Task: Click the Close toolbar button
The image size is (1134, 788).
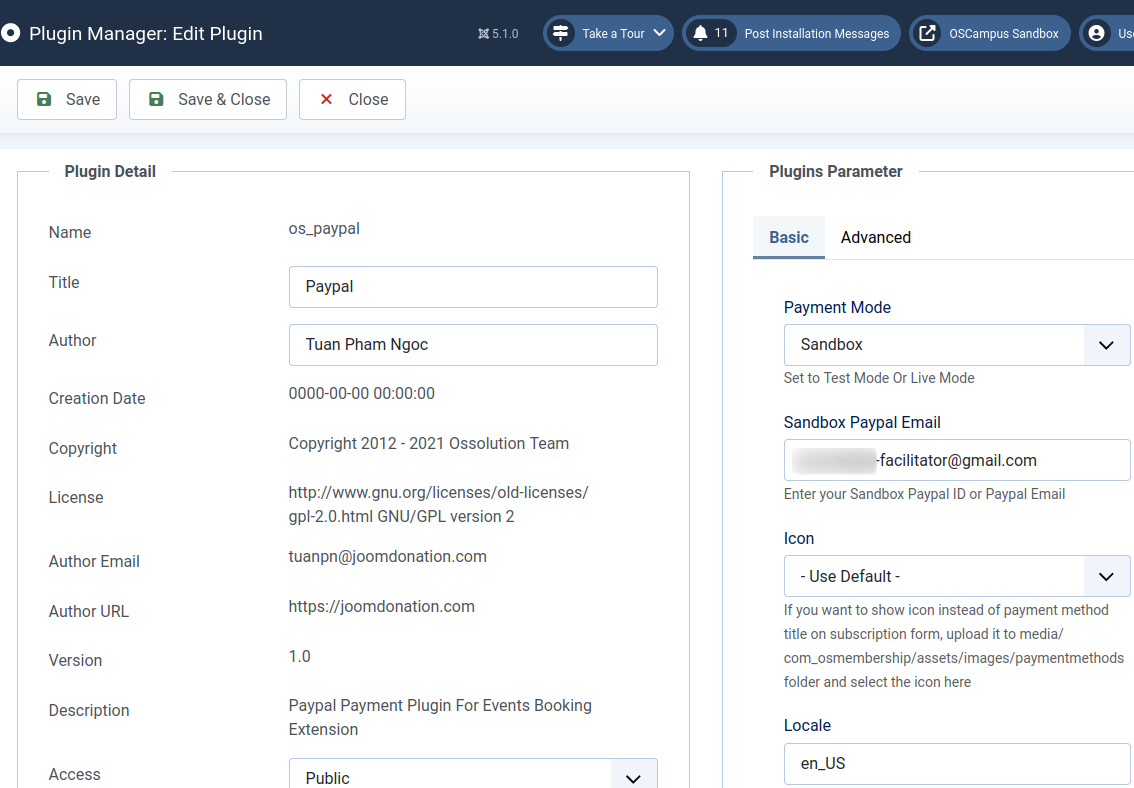Action: pyautogui.click(x=352, y=99)
